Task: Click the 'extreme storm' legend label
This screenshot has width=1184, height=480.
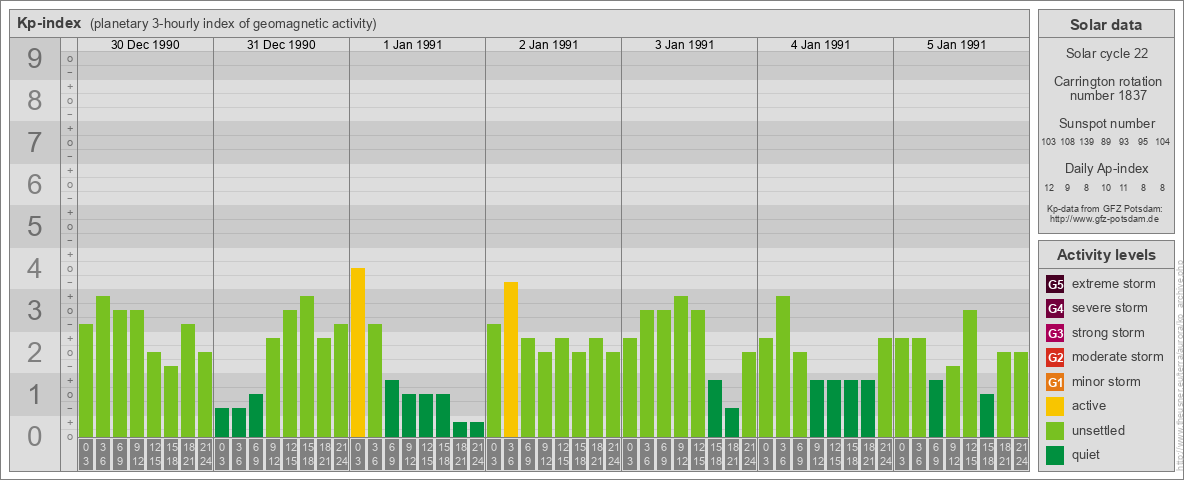Action: point(1114,285)
